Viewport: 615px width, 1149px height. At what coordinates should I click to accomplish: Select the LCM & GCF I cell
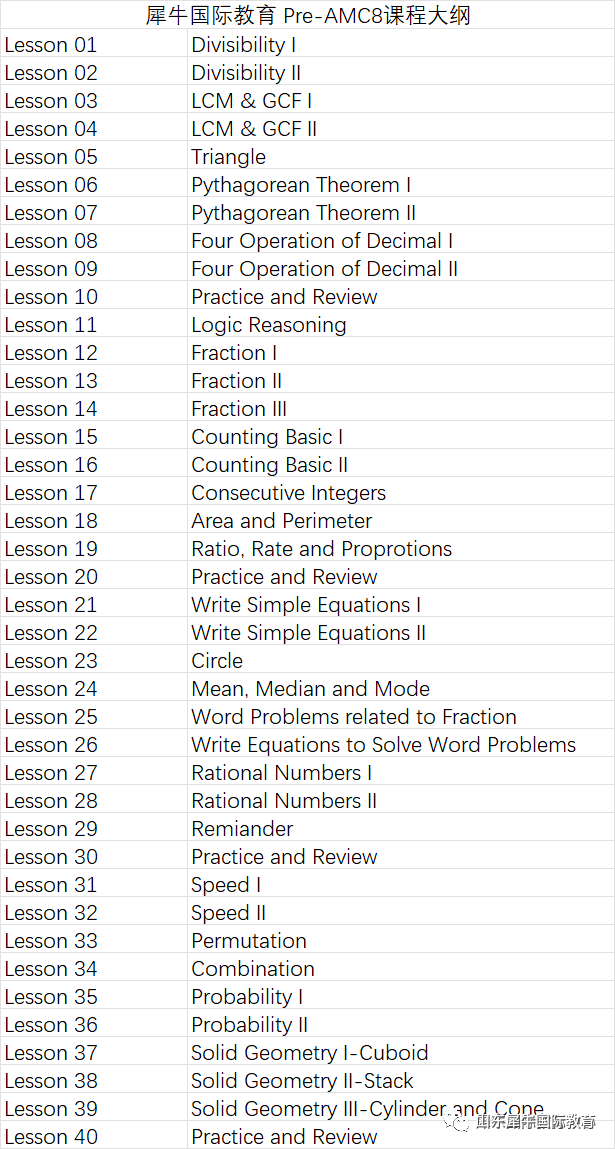[x=401, y=100]
